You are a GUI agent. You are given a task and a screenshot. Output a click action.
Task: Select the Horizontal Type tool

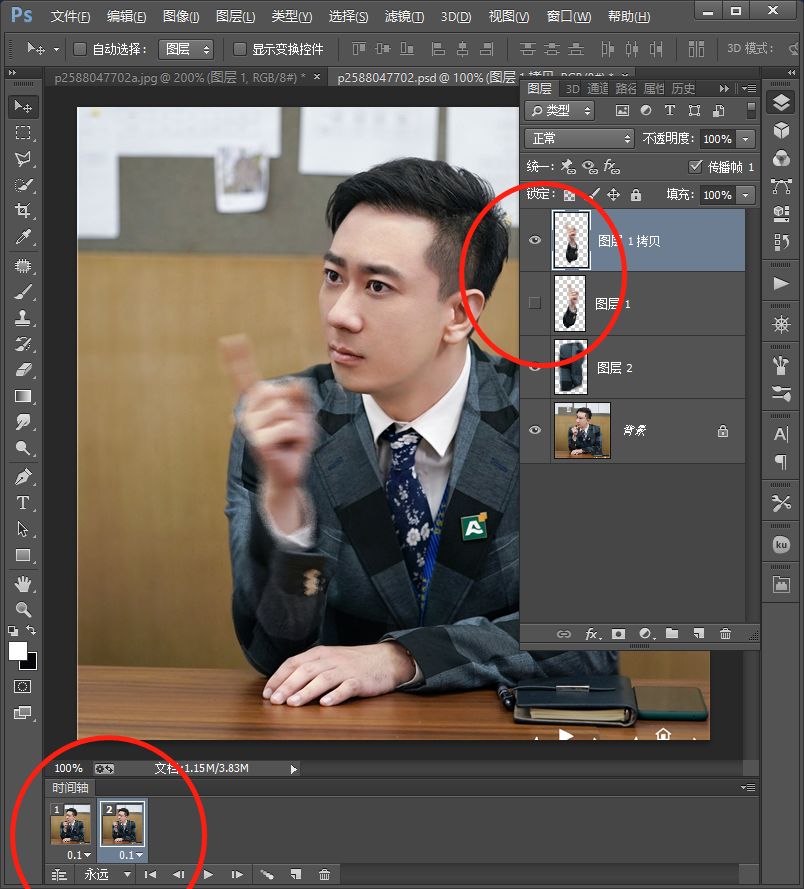[22, 503]
